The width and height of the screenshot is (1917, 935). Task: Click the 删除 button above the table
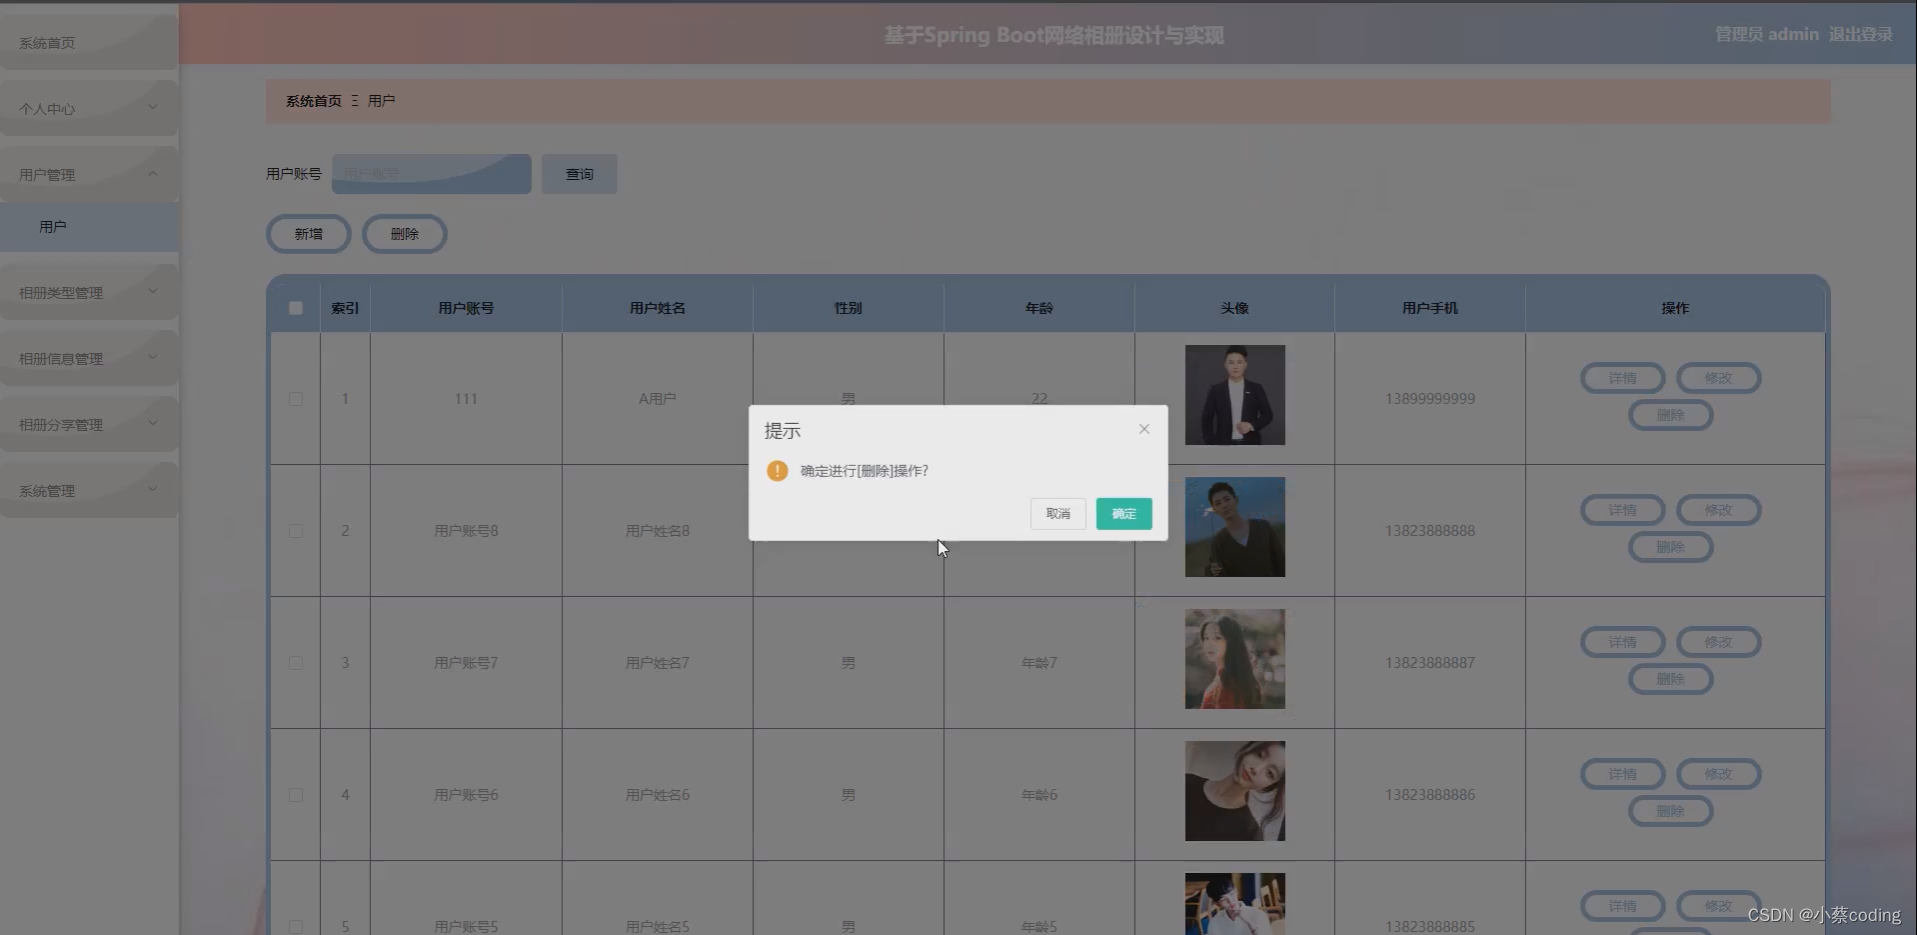pyautogui.click(x=404, y=234)
